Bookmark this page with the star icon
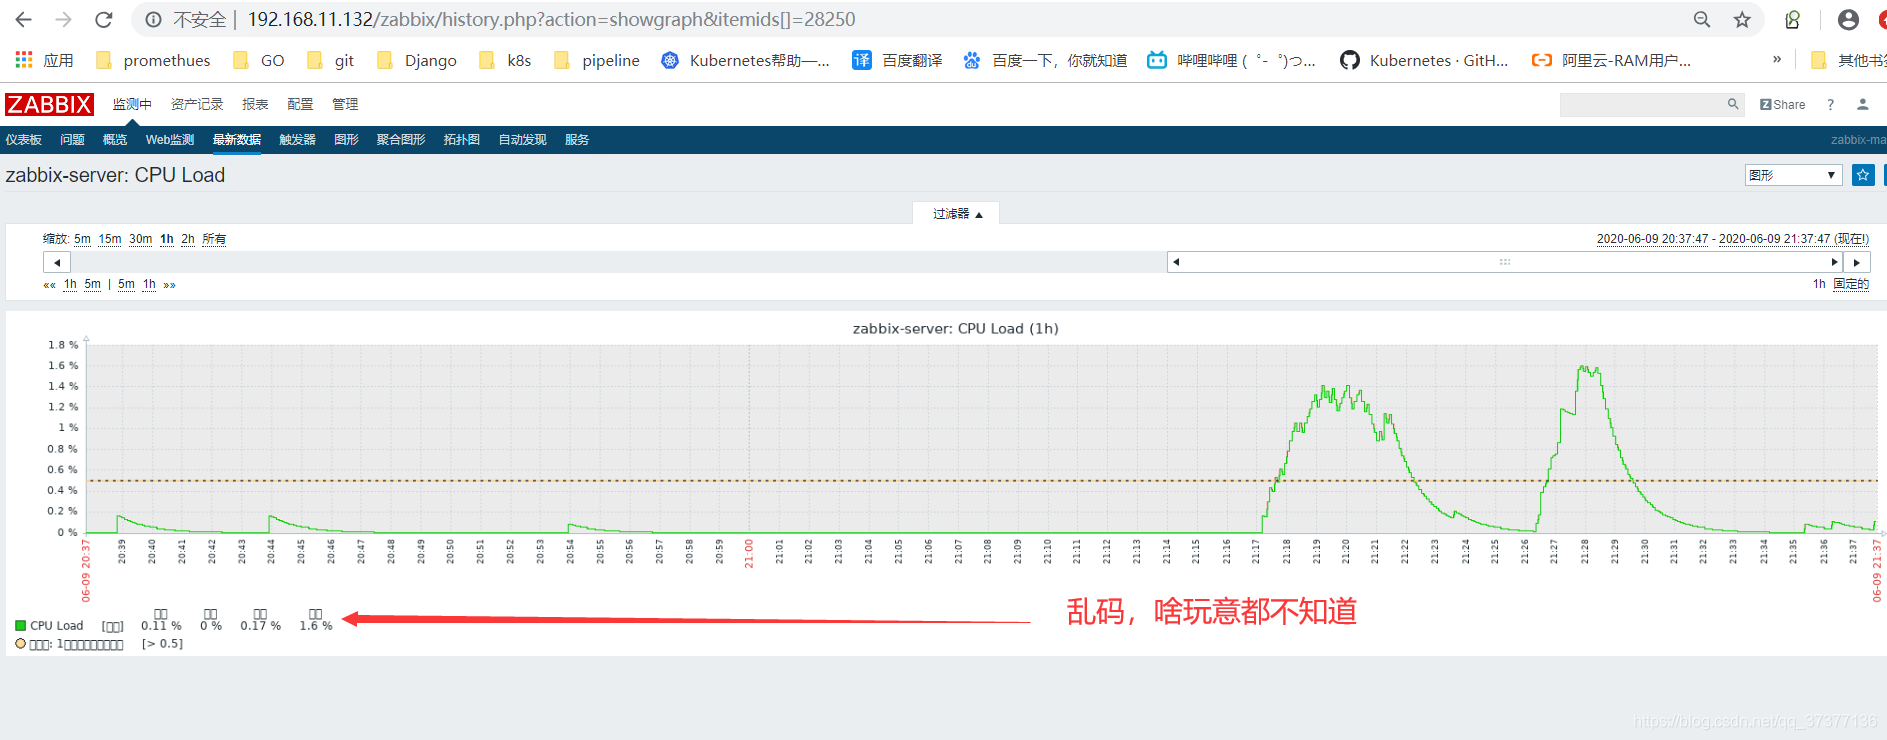This screenshot has width=1887, height=740. (x=1742, y=20)
